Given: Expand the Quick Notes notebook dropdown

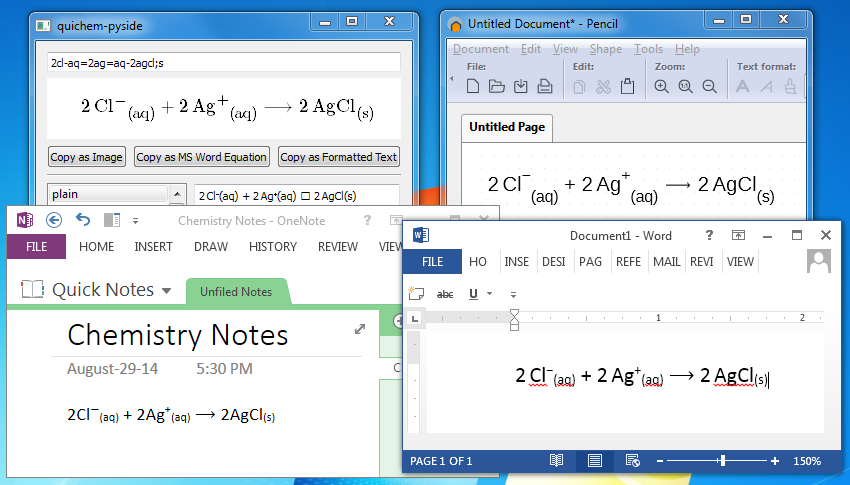Looking at the screenshot, I should click(x=167, y=291).
